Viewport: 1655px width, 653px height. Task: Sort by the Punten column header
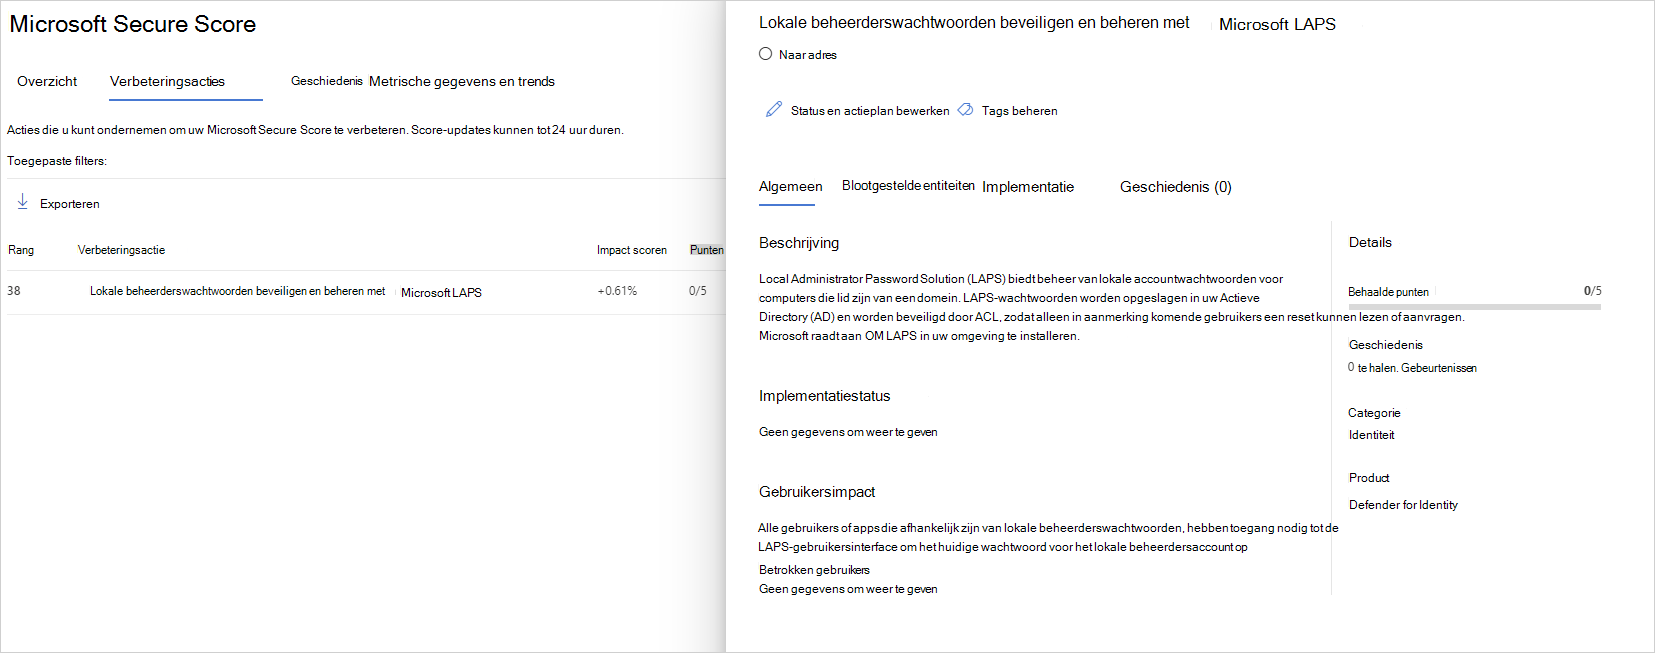tap(706, 250)
